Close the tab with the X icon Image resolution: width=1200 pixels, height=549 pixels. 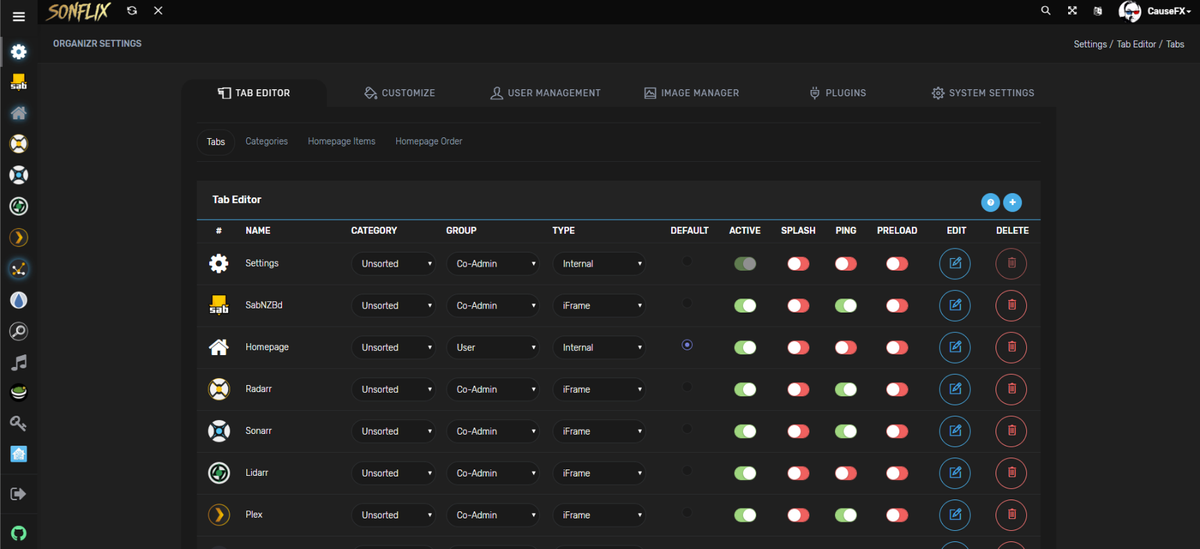[x=158, y=10]
